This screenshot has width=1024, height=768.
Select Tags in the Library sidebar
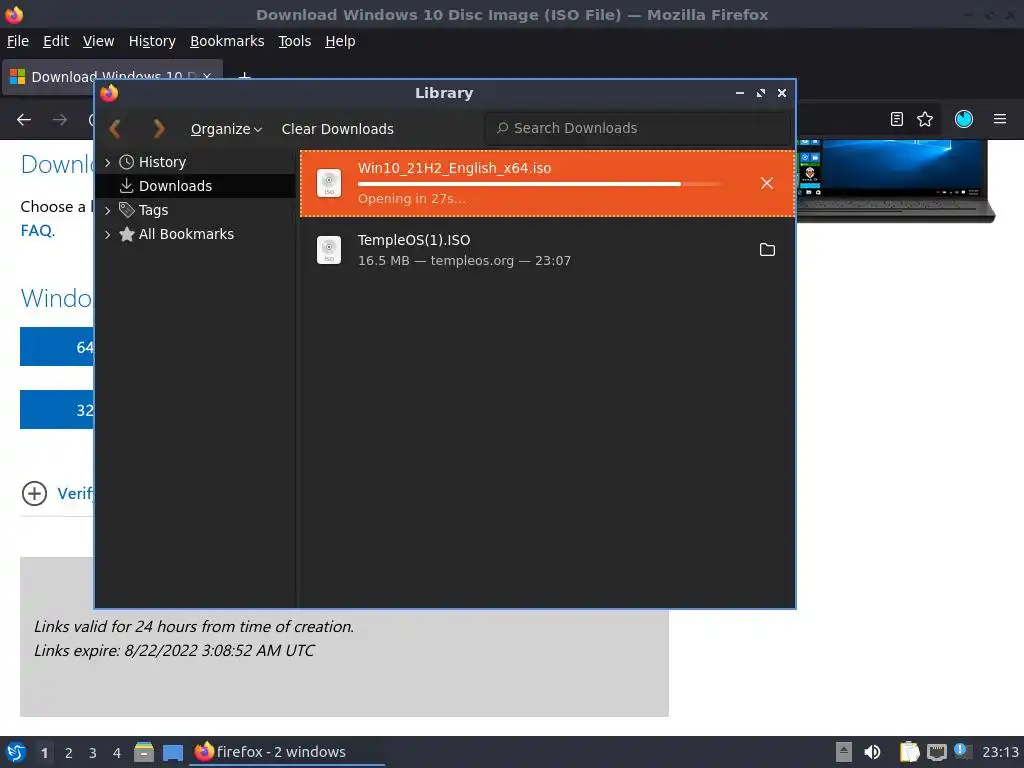coord(195,210)
